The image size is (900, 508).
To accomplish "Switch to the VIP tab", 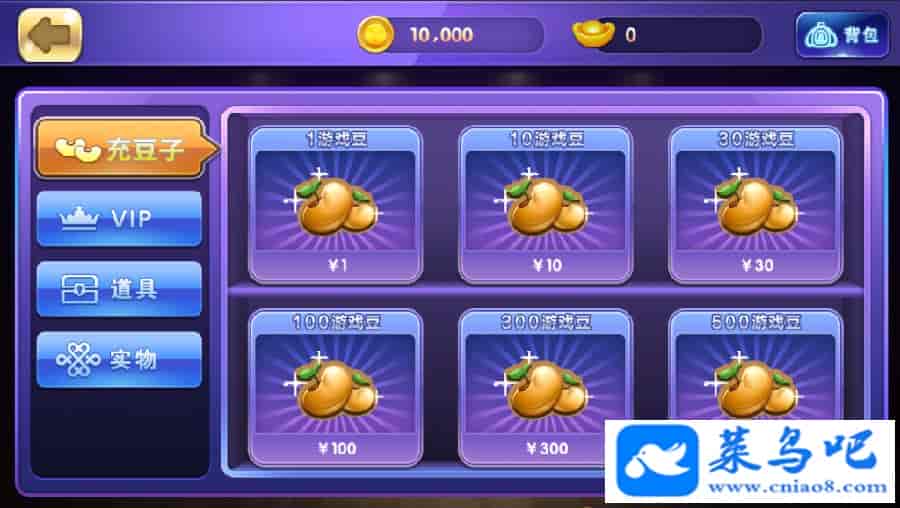I will 119,219.
